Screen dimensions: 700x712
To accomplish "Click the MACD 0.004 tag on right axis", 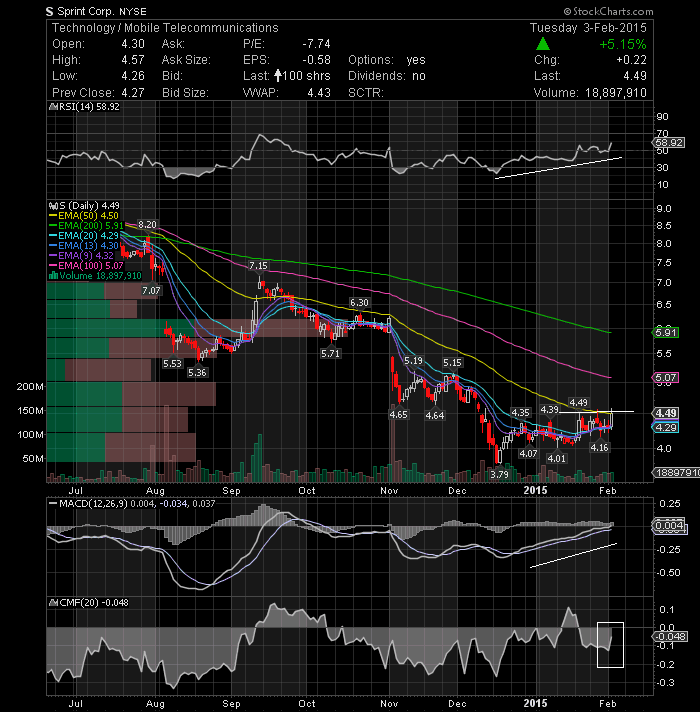I will 669,525.
